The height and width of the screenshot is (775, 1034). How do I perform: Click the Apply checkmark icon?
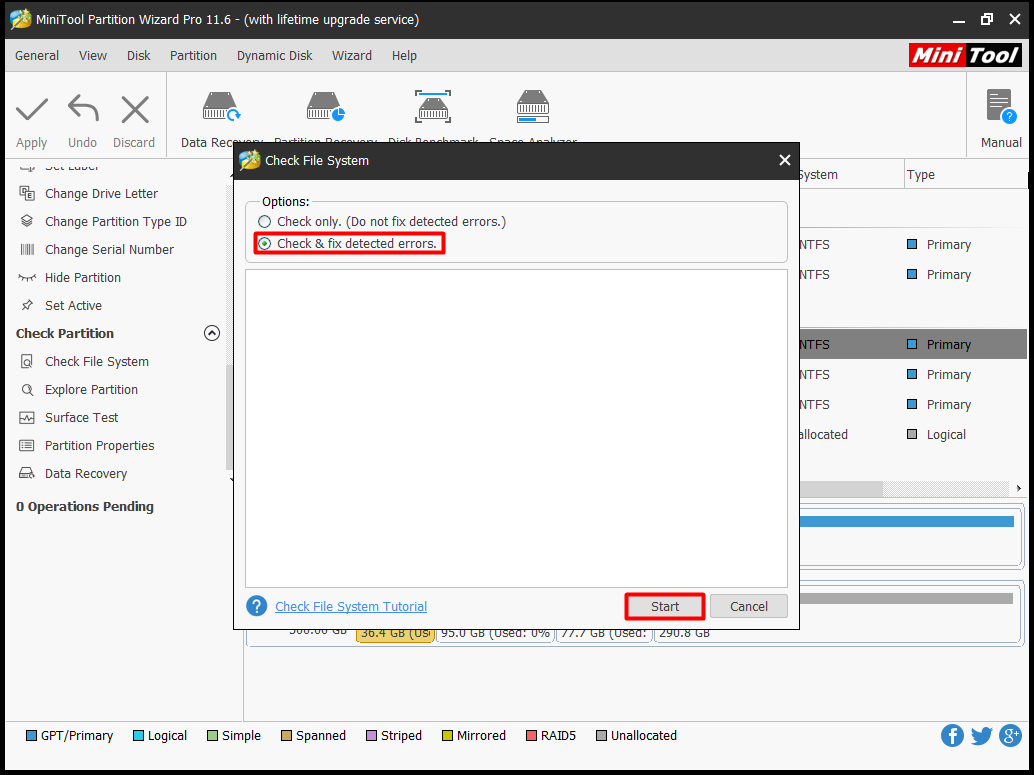(32, 109)
